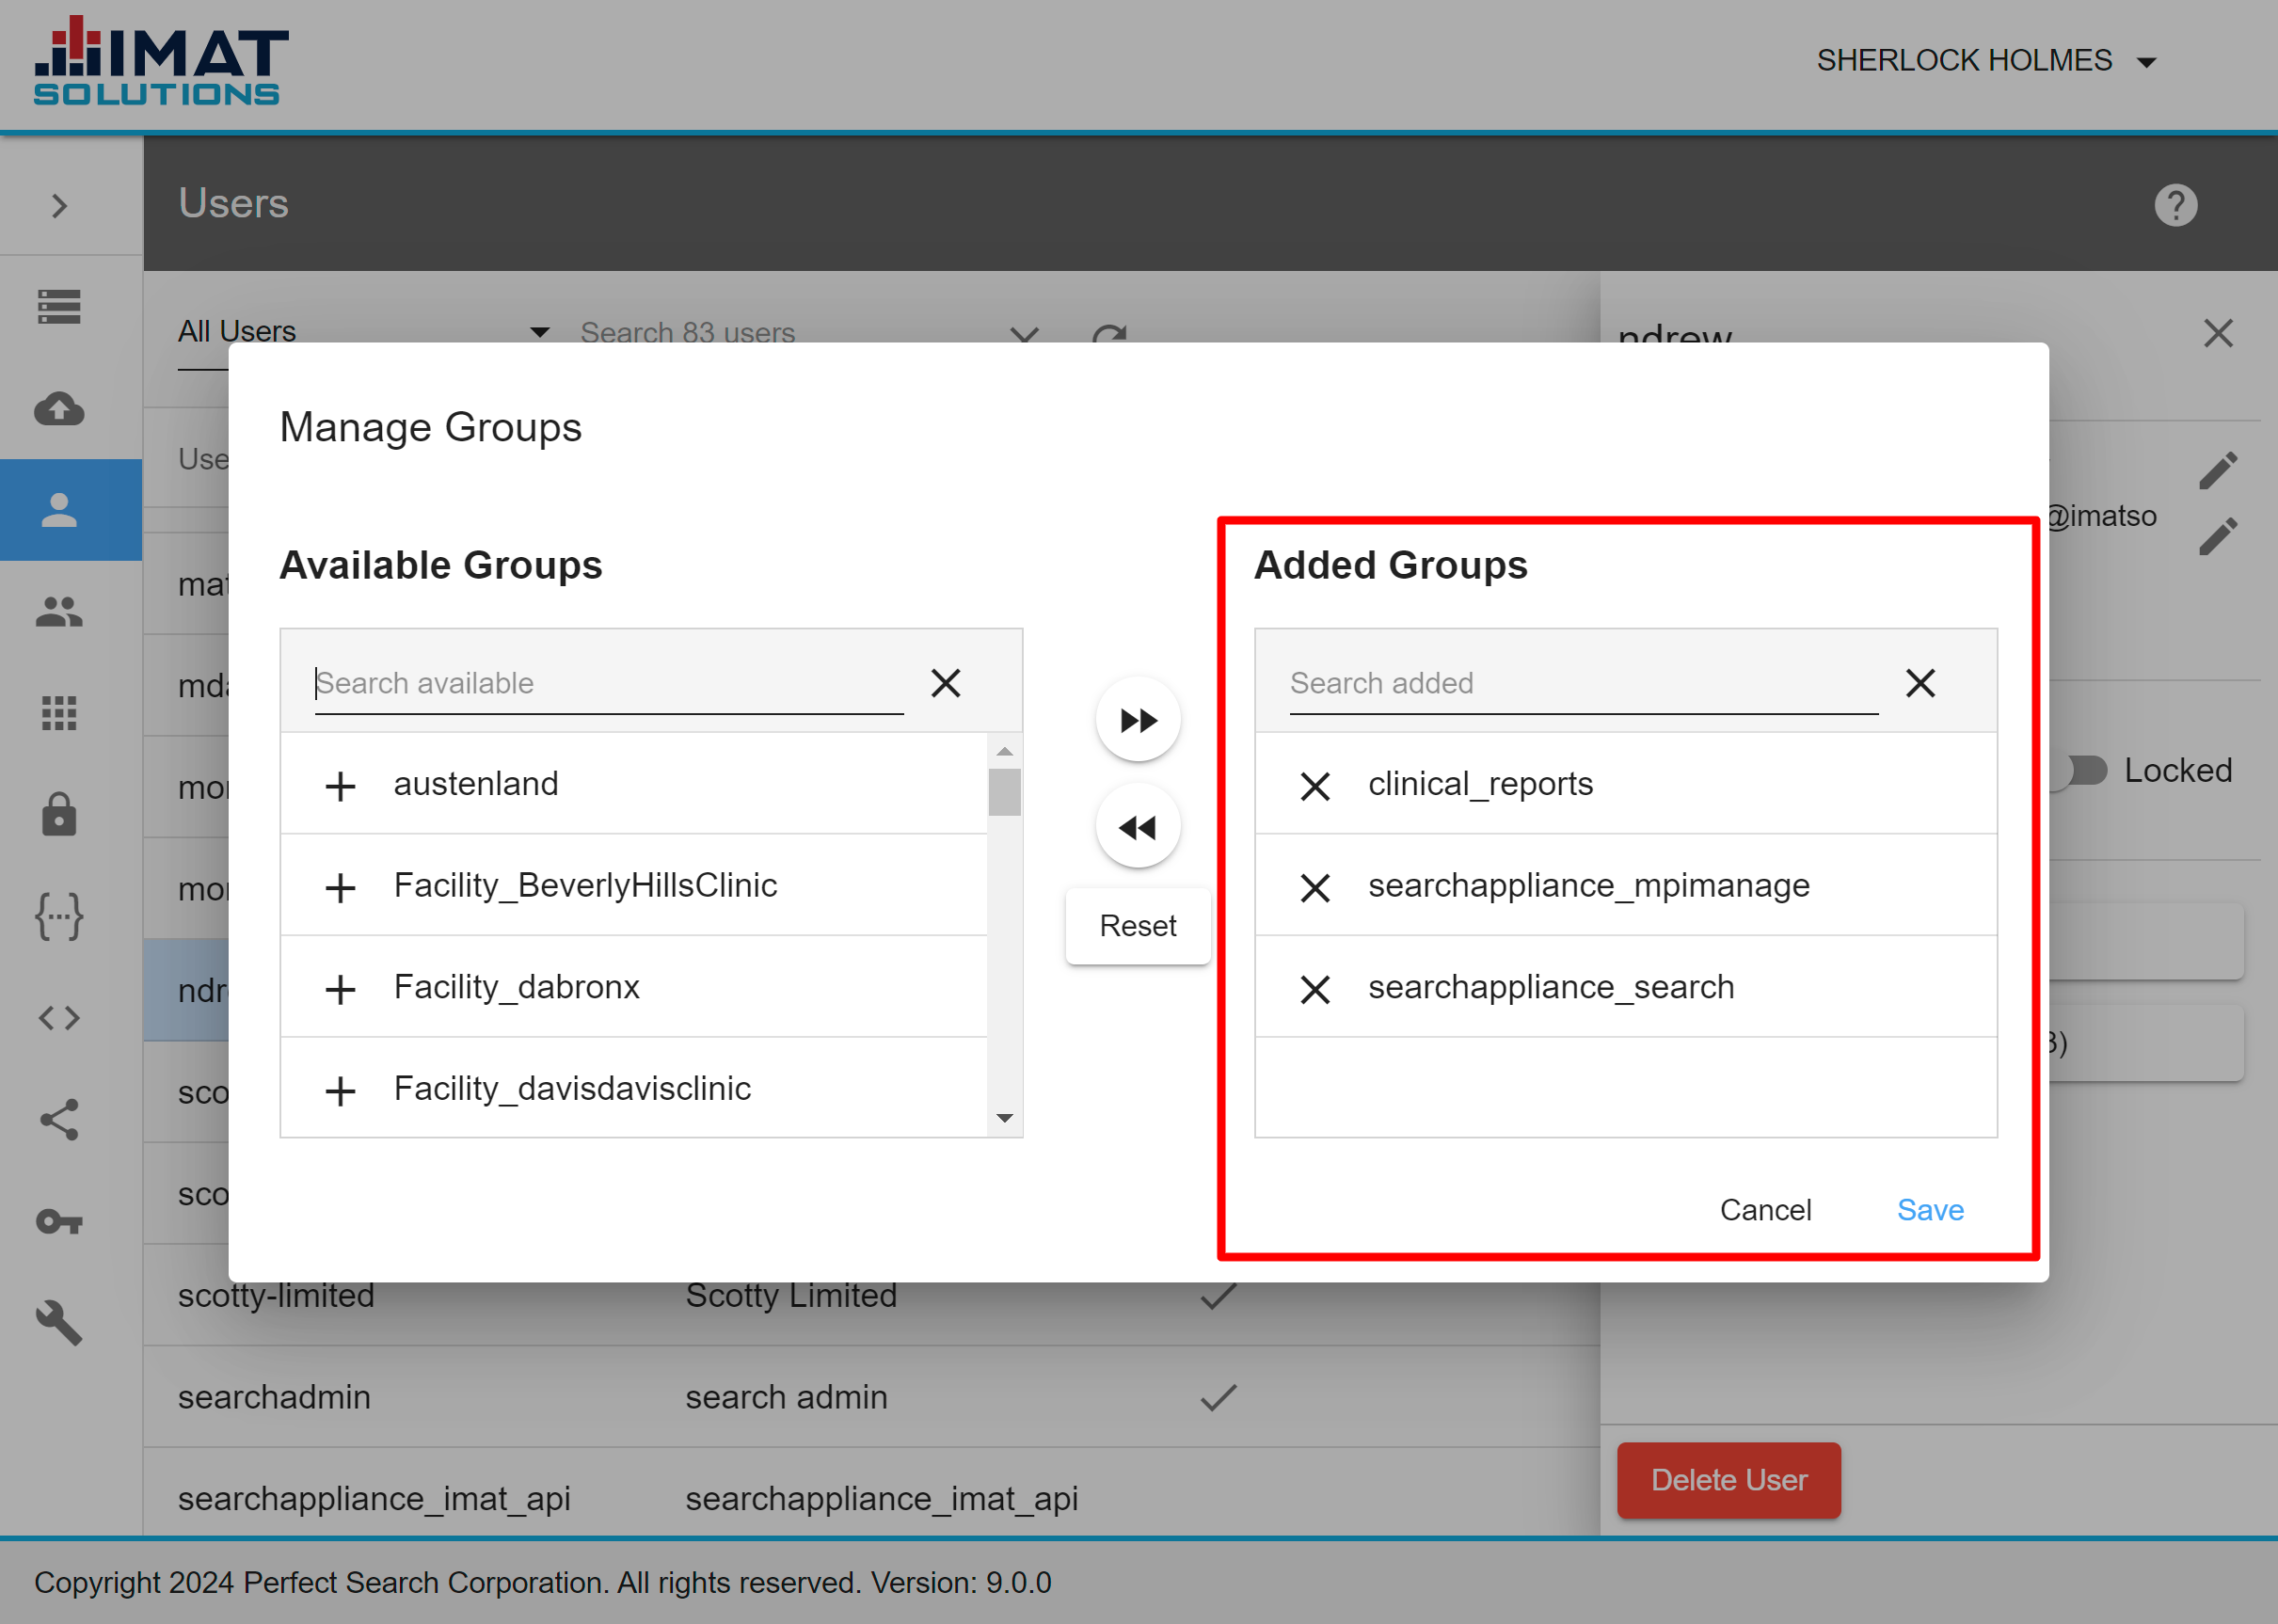
Task: Click the available groups scroll down arrow
Action: click(1004, 1118)
